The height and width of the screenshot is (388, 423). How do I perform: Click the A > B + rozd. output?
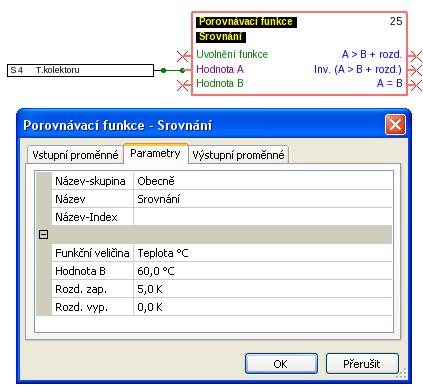pyautogui.click(x=372, y=54)
